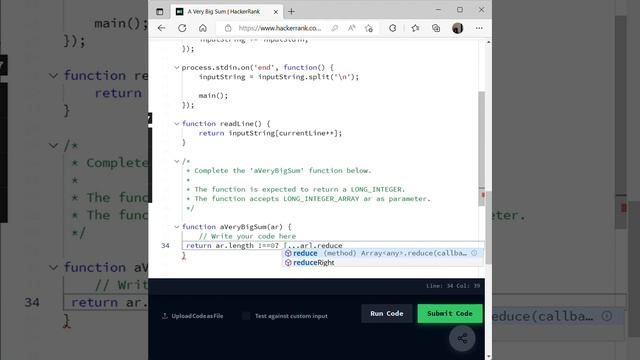Select the A Very Big Sum HackerRank tab
Viewport: 640px width, 360px height.
227,11
